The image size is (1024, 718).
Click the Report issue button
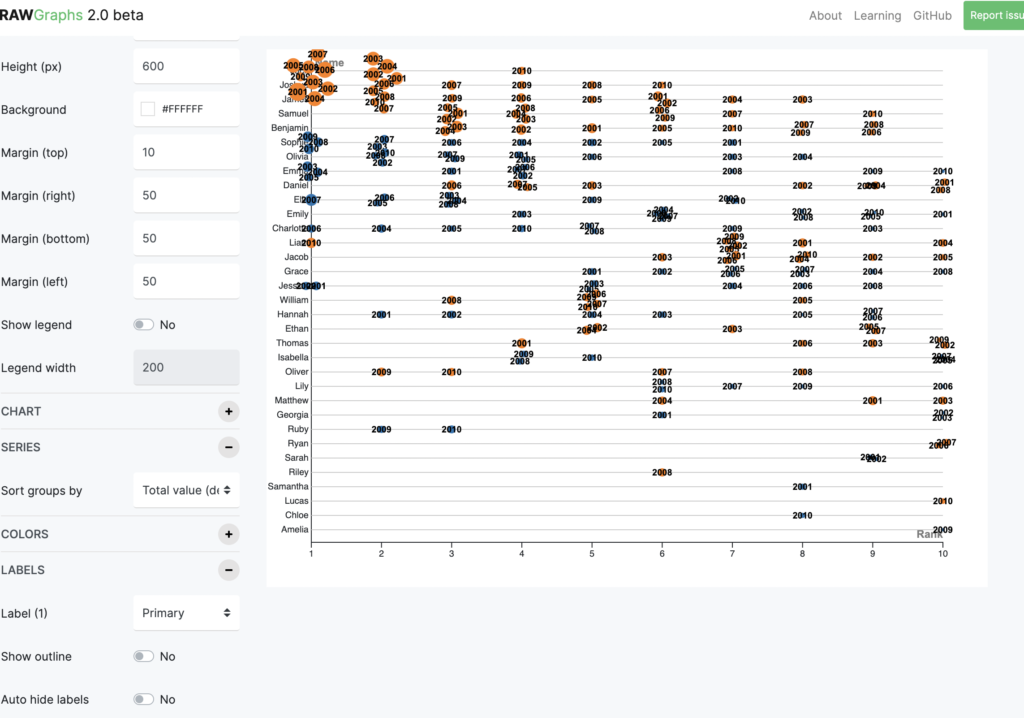click(993, 15)
